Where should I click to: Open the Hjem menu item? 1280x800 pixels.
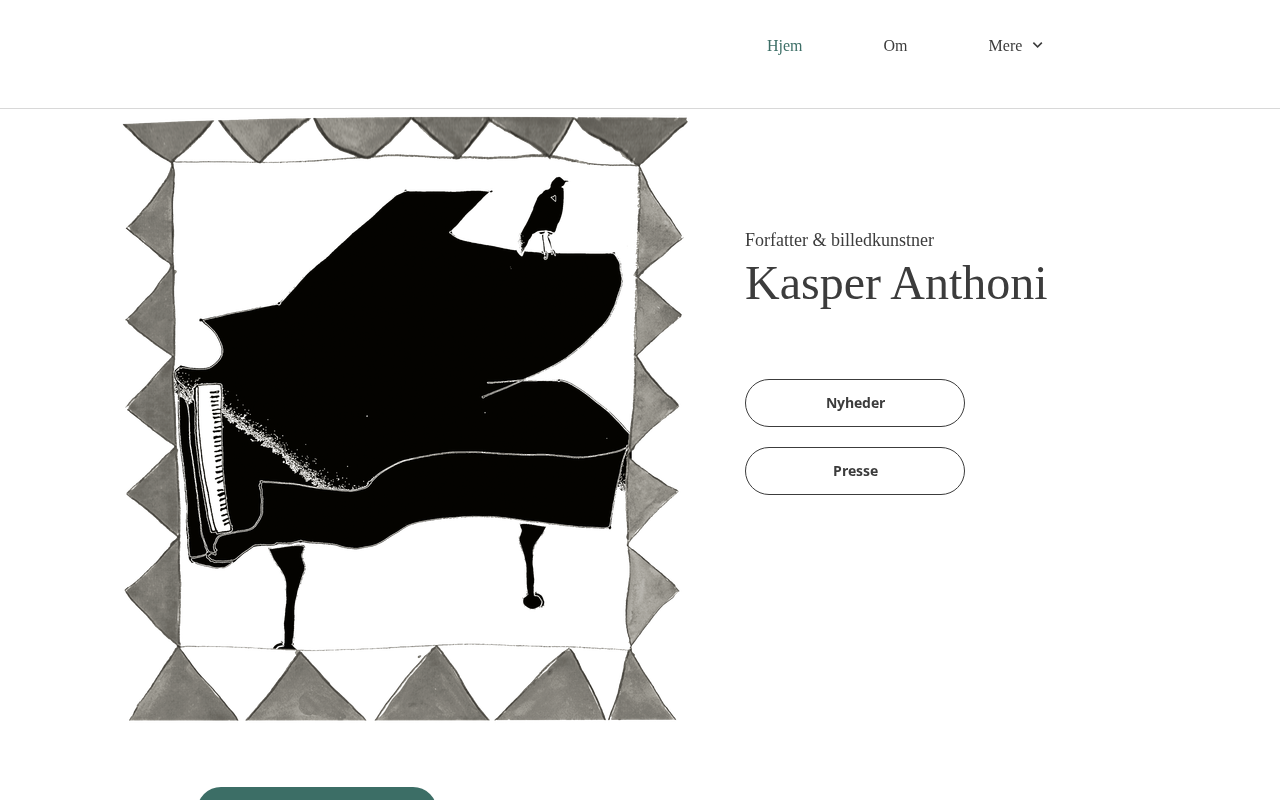click(784, 45)
